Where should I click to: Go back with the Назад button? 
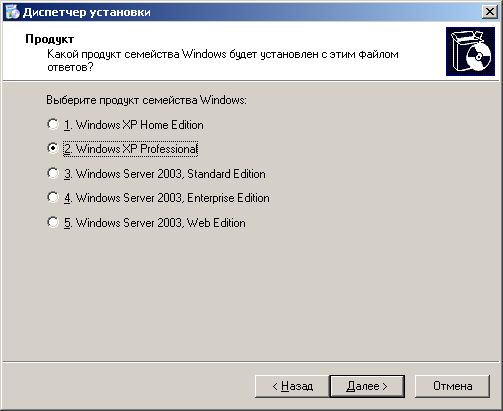pyautogui.click(x=292, y=386)
